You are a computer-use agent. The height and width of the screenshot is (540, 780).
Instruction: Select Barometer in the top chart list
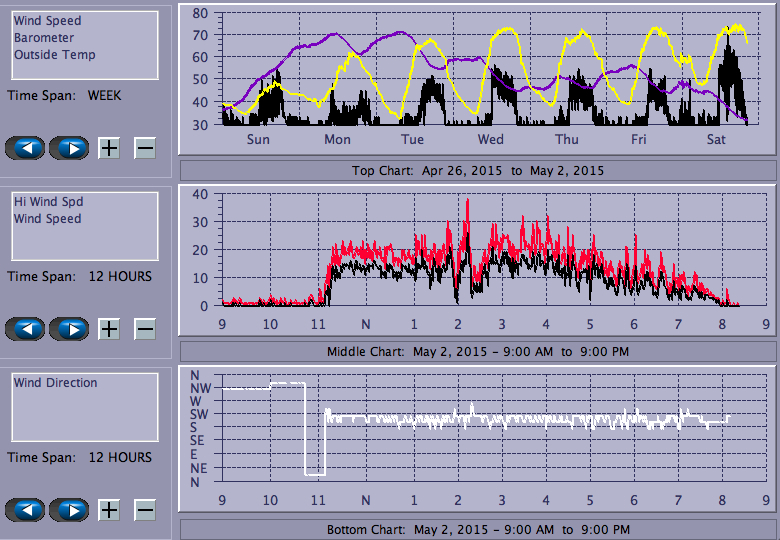click(44, 38)
